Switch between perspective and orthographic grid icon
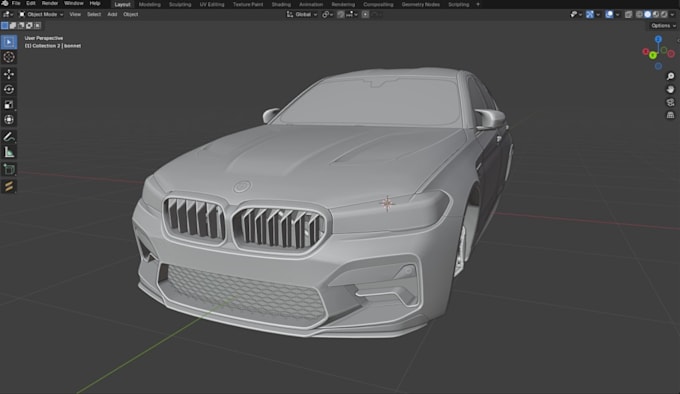The width and height of the screenshot is (680, 394). click(670, 115)
